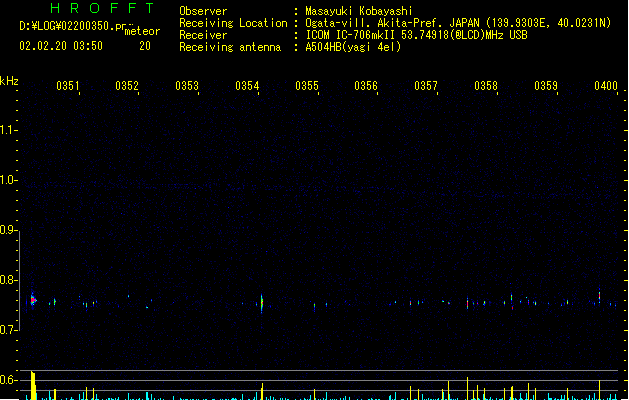Click the tall yellow level bar at the graph's left edge
The width and height of the screenshot is (629, 400).
pos(33,386)
